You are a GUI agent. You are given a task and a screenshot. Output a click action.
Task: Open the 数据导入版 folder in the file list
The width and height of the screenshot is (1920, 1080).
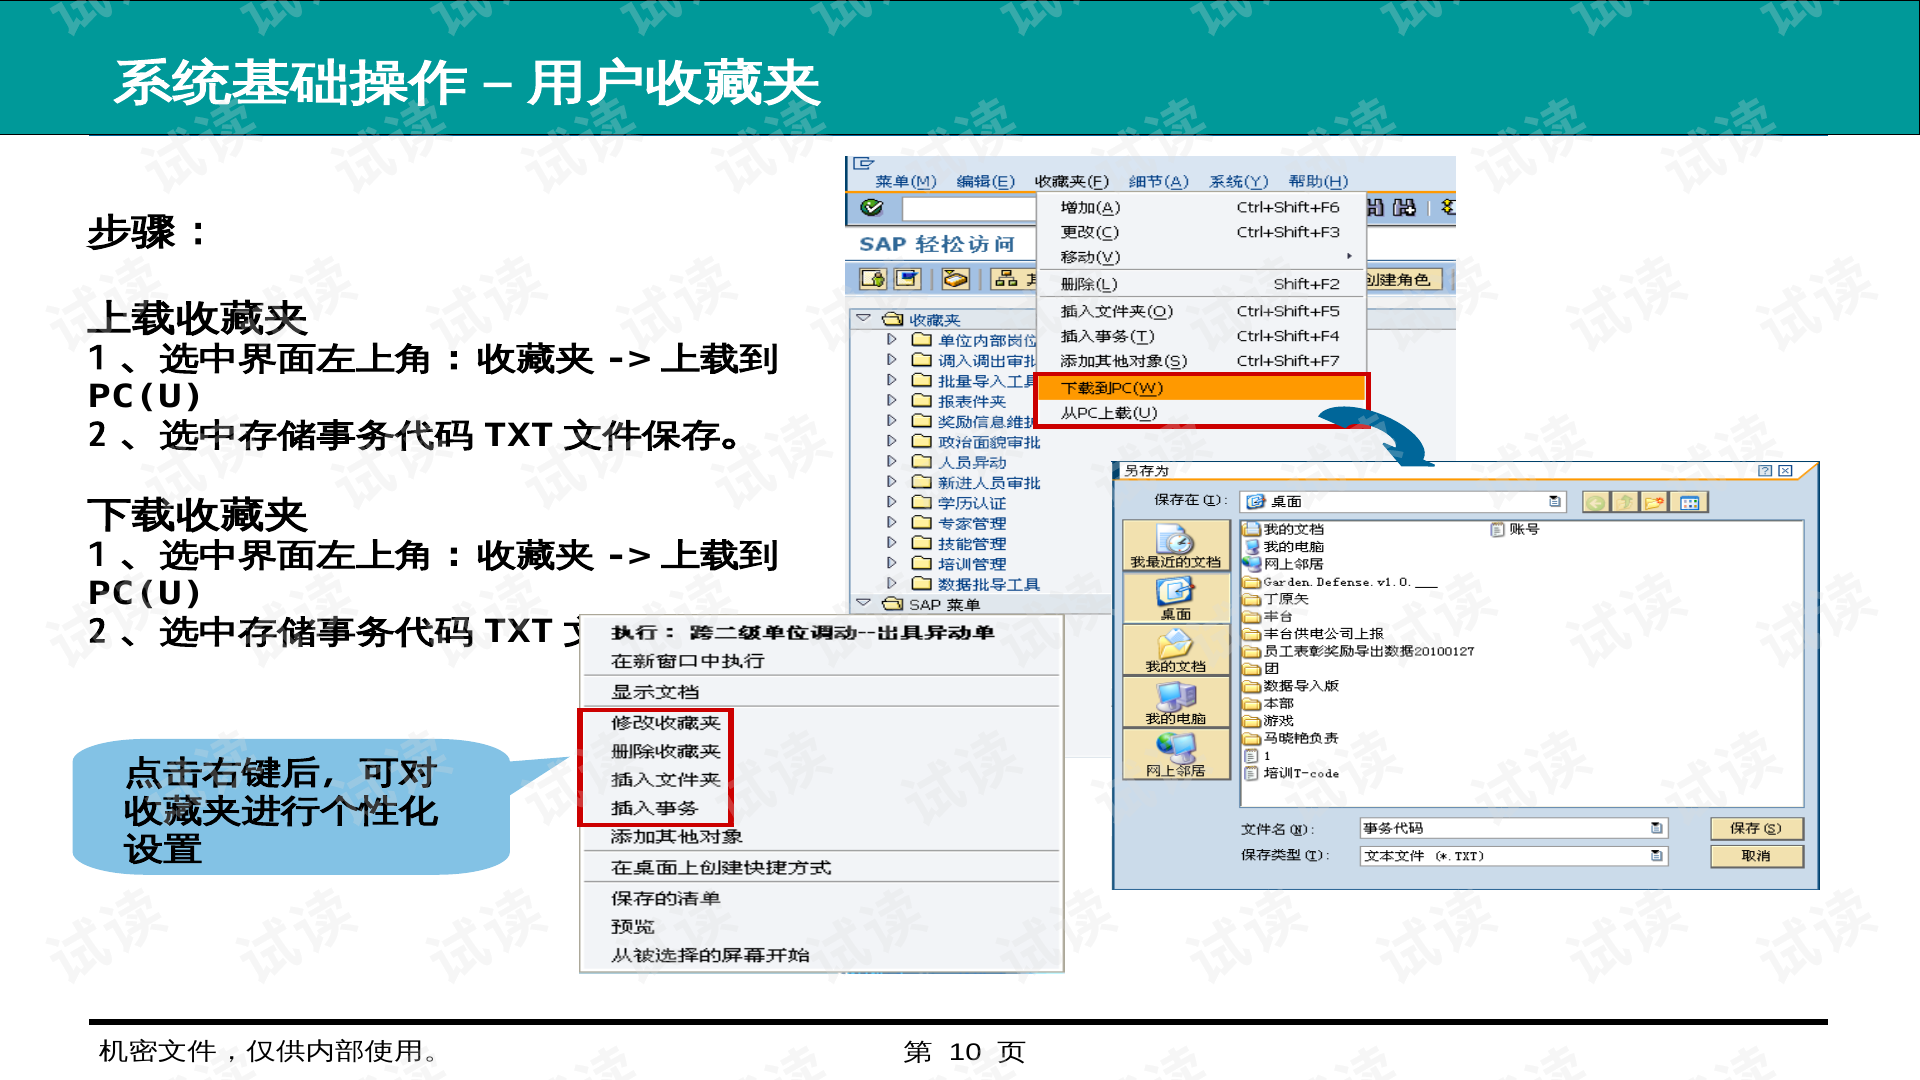pyautogui.click(x=1300, y=686)
